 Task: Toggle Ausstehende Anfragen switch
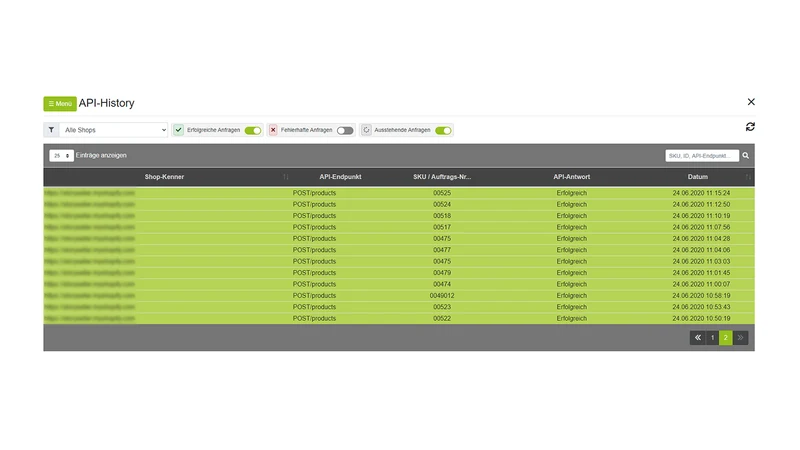[x=443, y=131]
